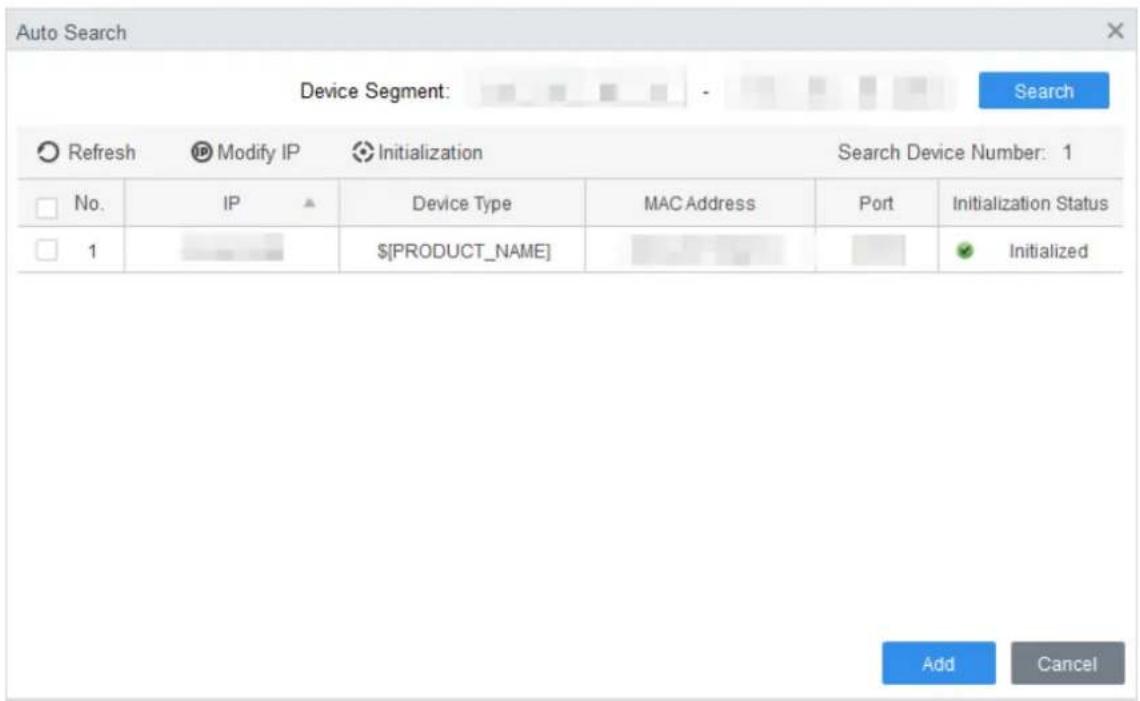Click the Device Segment label
This screenshot has height=701, width=1140.
[x=375, y=91]
